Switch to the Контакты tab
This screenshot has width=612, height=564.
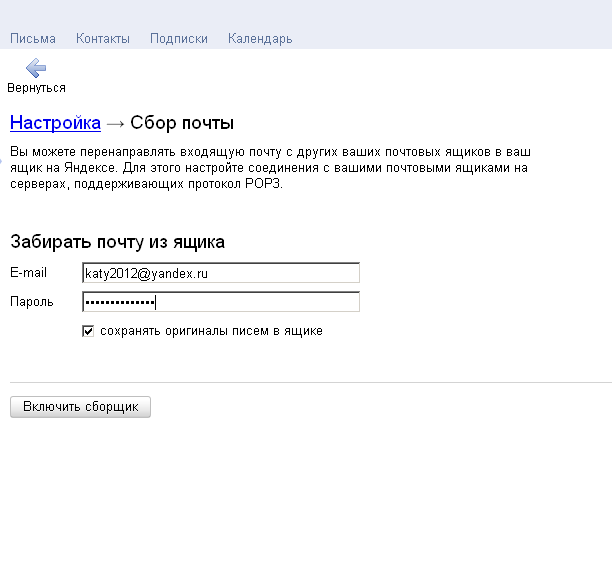[103, 39]
